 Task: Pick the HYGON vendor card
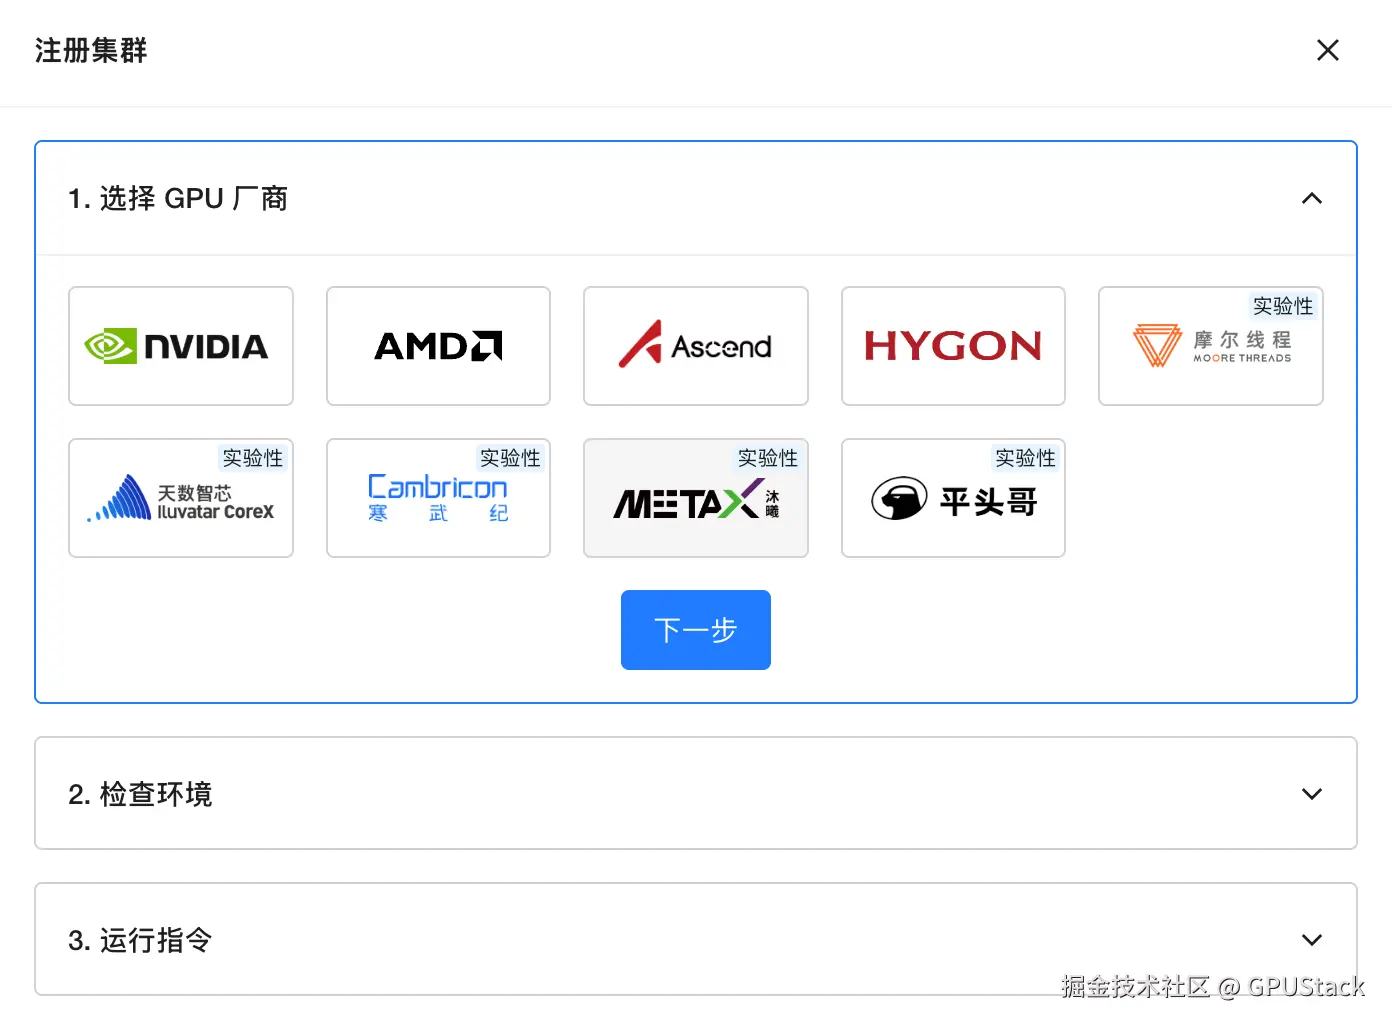[953, 346]
